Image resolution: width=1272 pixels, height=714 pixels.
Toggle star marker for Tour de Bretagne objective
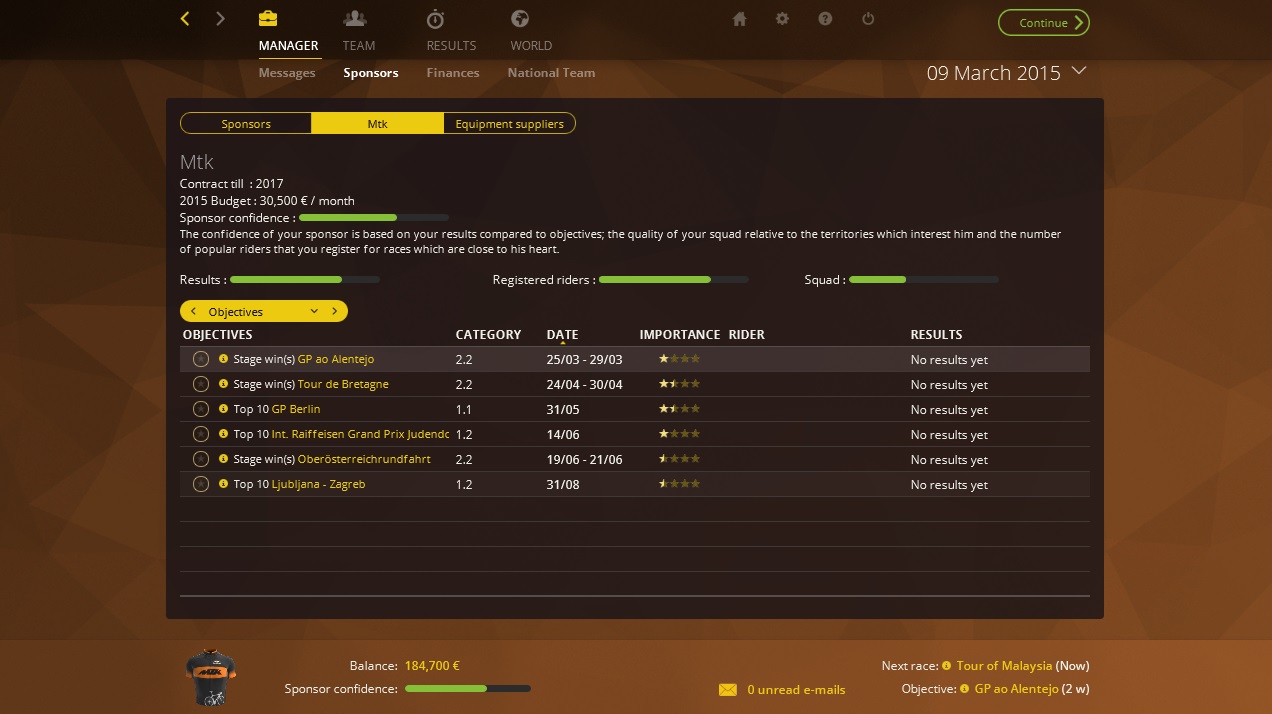[200, 384]
